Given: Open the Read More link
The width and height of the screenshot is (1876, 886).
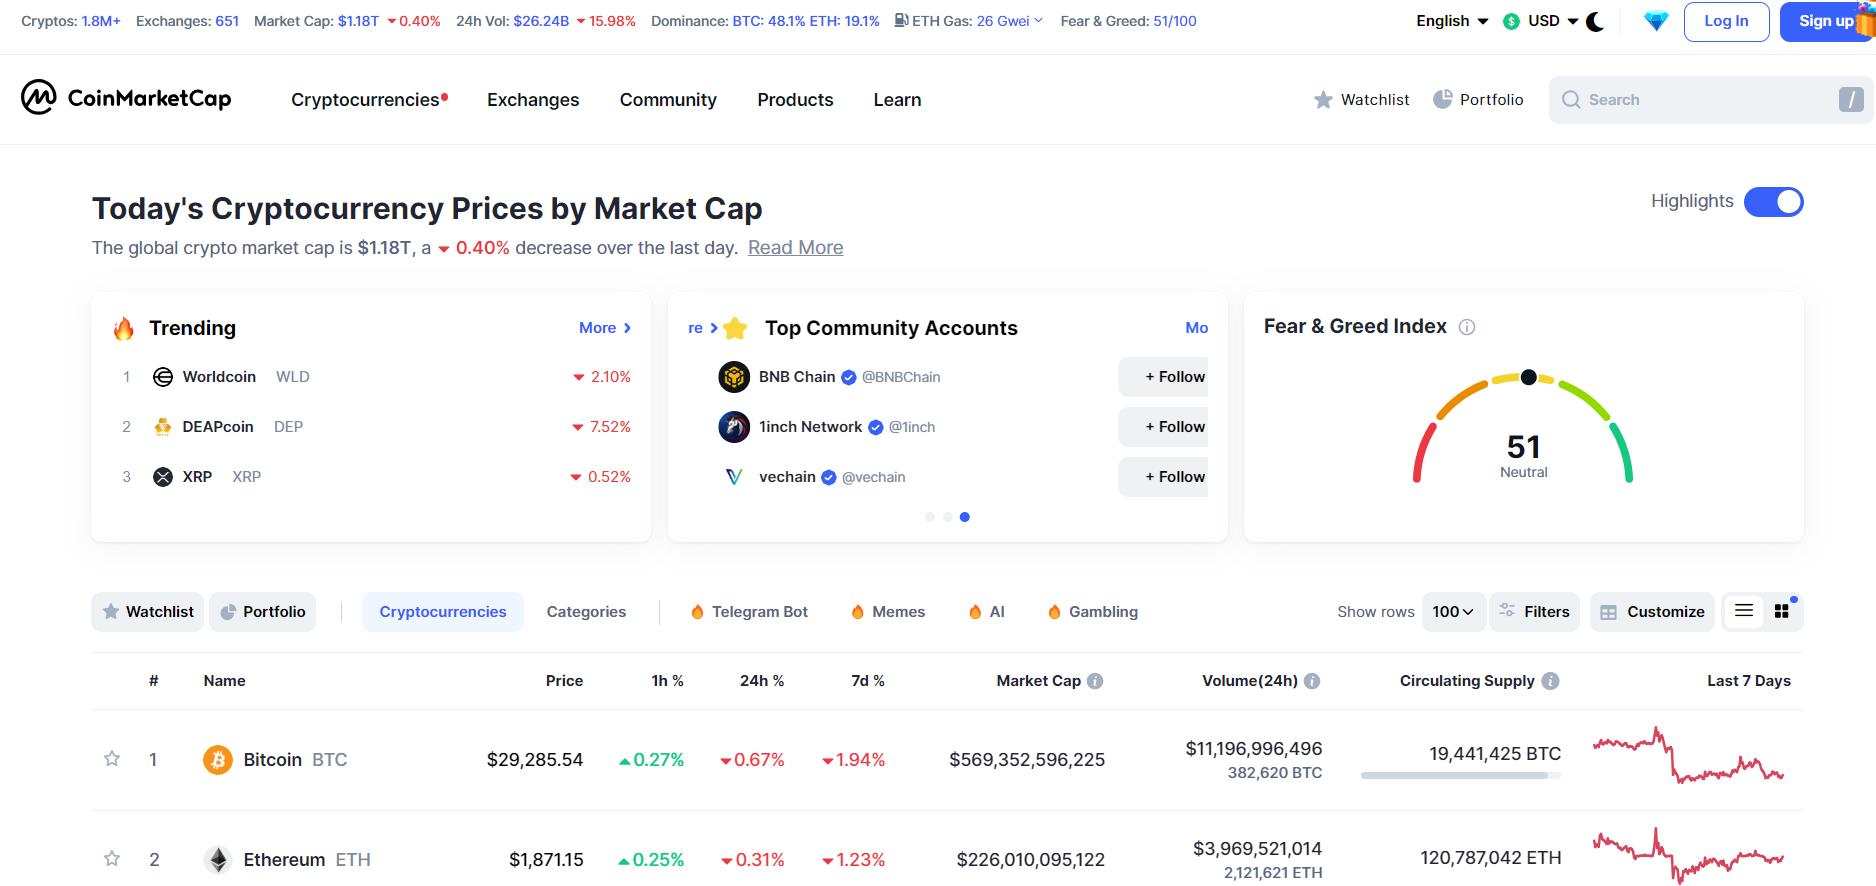Looking at the screenshot, I should coord(795,248).
